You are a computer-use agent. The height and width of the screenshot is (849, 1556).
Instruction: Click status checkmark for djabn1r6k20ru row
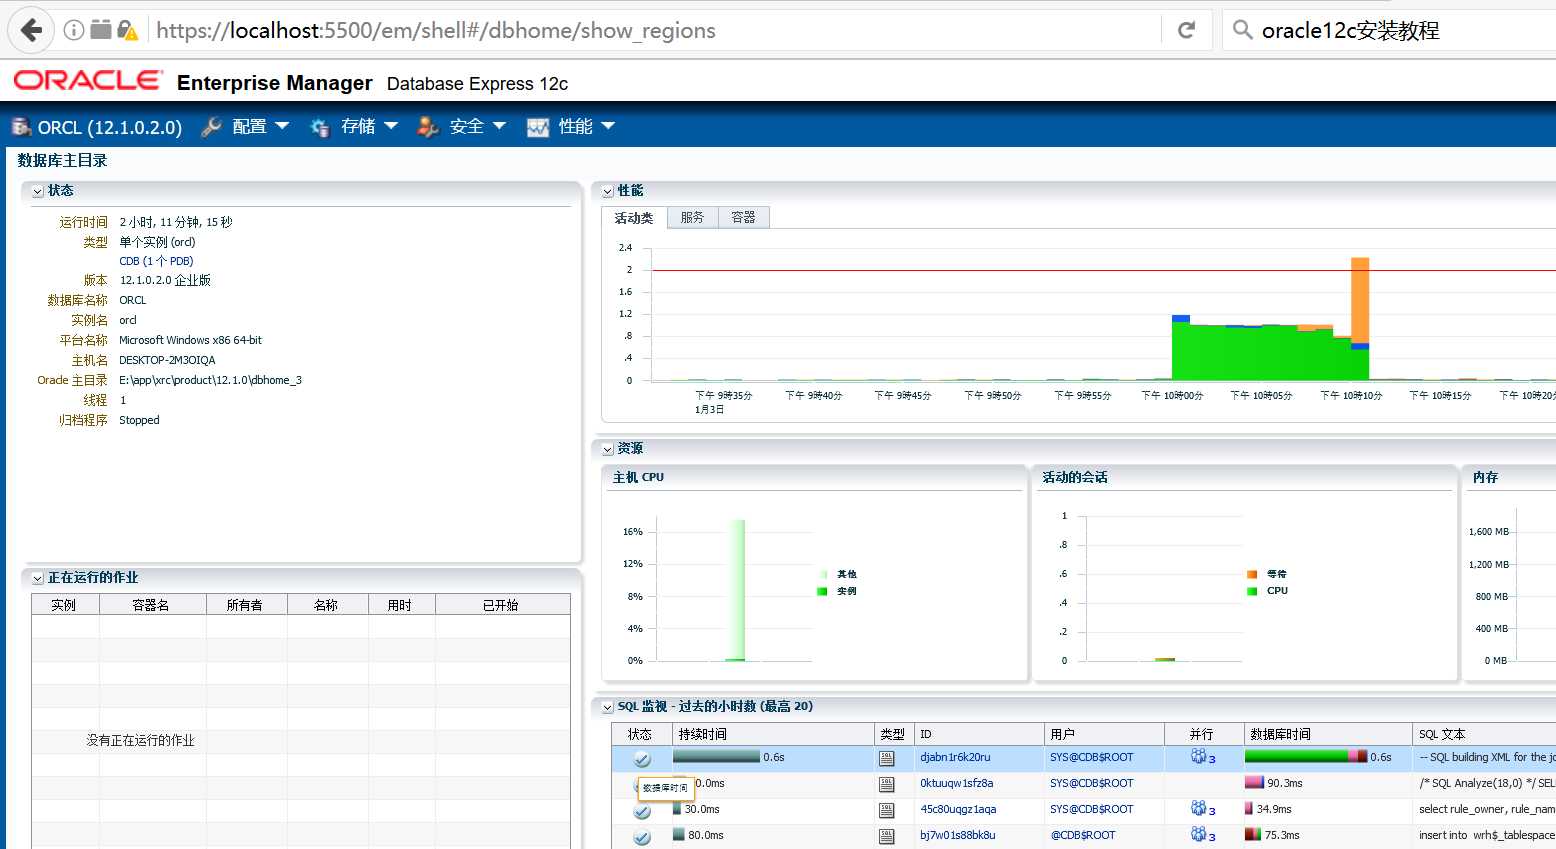[x=642, y=759]
